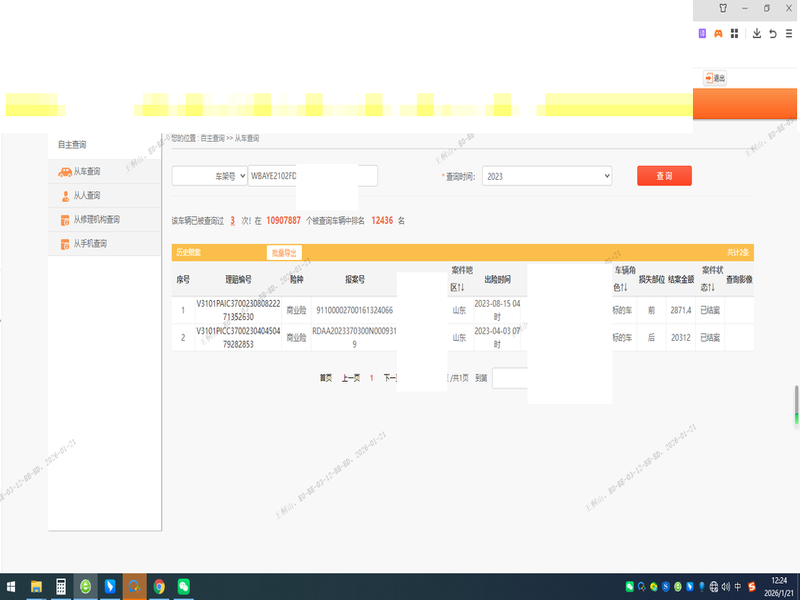Screen dimensions: 800x600
Task: Open the 查询时间 year dropdown showing 2023
Action: pyautogui.click(x=546, y=176)
